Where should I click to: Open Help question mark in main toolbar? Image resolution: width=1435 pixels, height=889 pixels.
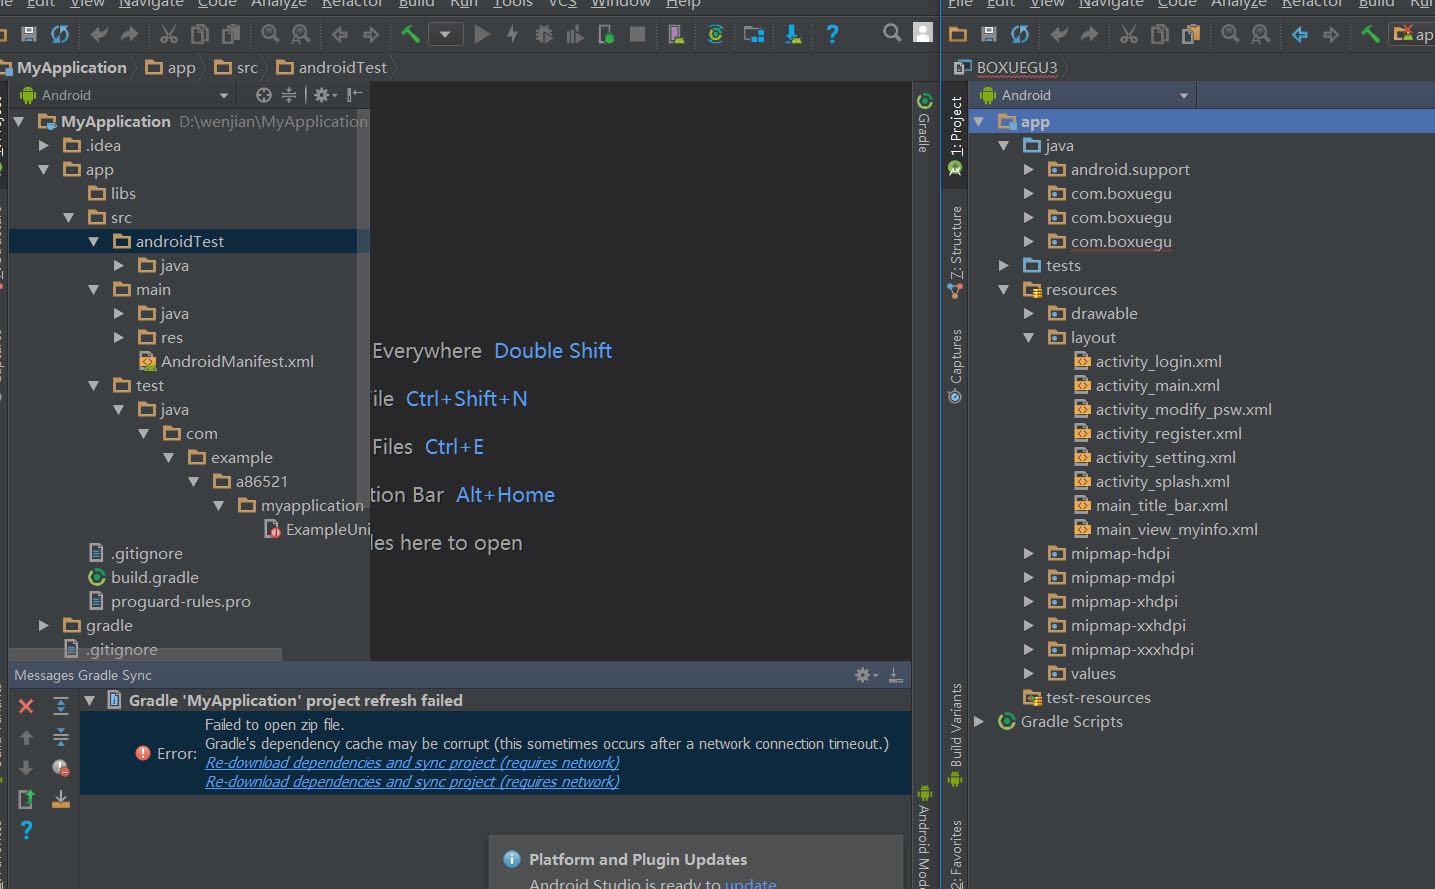pyautogui.click(x=832, y=35)
